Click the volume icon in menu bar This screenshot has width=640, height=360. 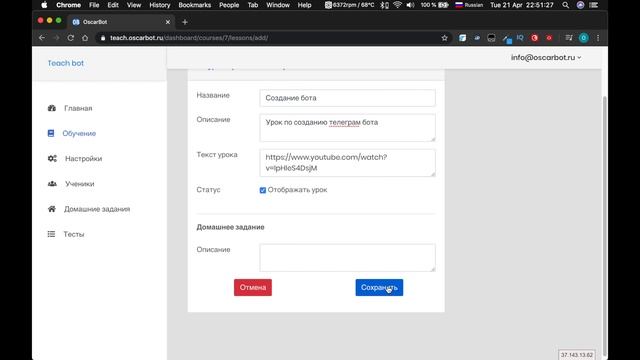[x=411, y=5]
